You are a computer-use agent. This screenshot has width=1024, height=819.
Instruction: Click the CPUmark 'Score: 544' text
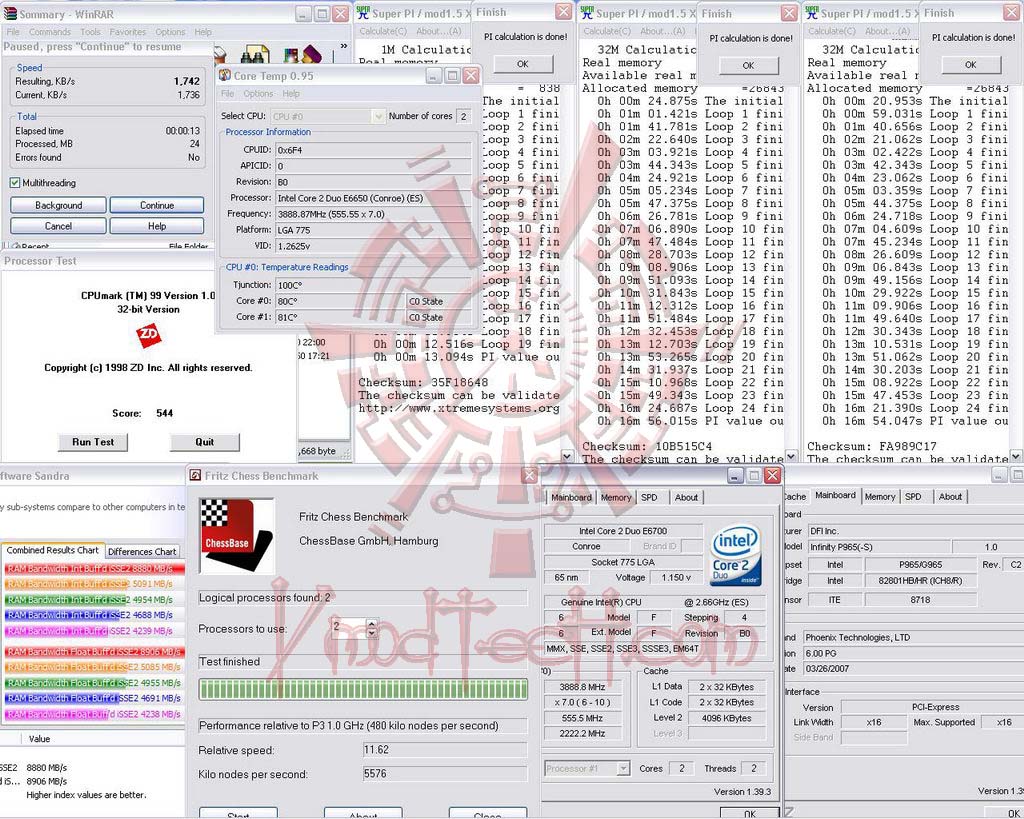142,413
